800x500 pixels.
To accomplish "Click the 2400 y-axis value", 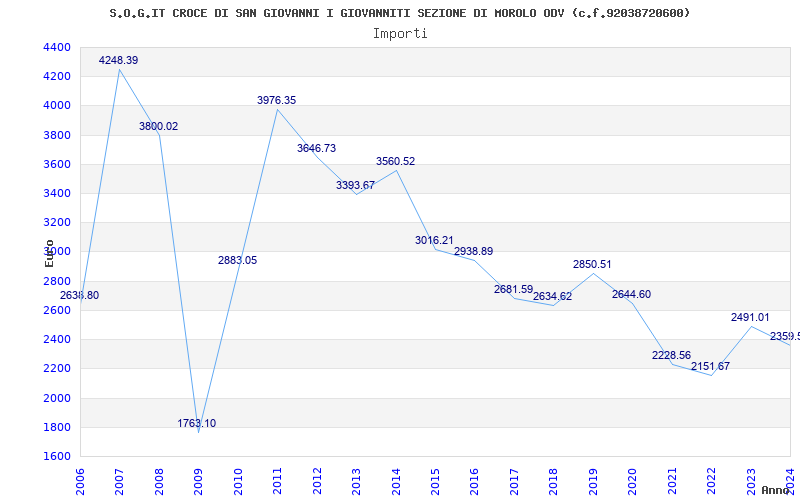I will coord(57,339).
